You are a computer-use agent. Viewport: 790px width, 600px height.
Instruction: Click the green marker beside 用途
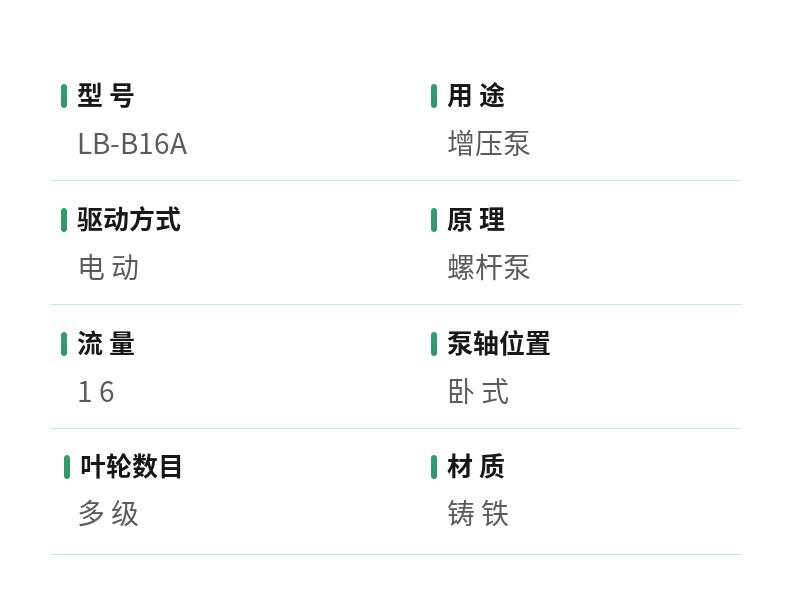[434, 96]
